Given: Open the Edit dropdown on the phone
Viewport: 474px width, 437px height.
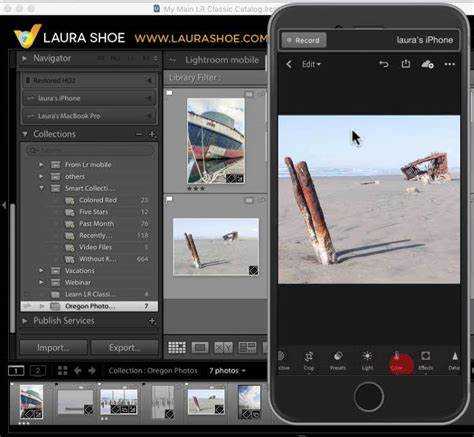Looking at the screenshot, I should coord(311,64).
